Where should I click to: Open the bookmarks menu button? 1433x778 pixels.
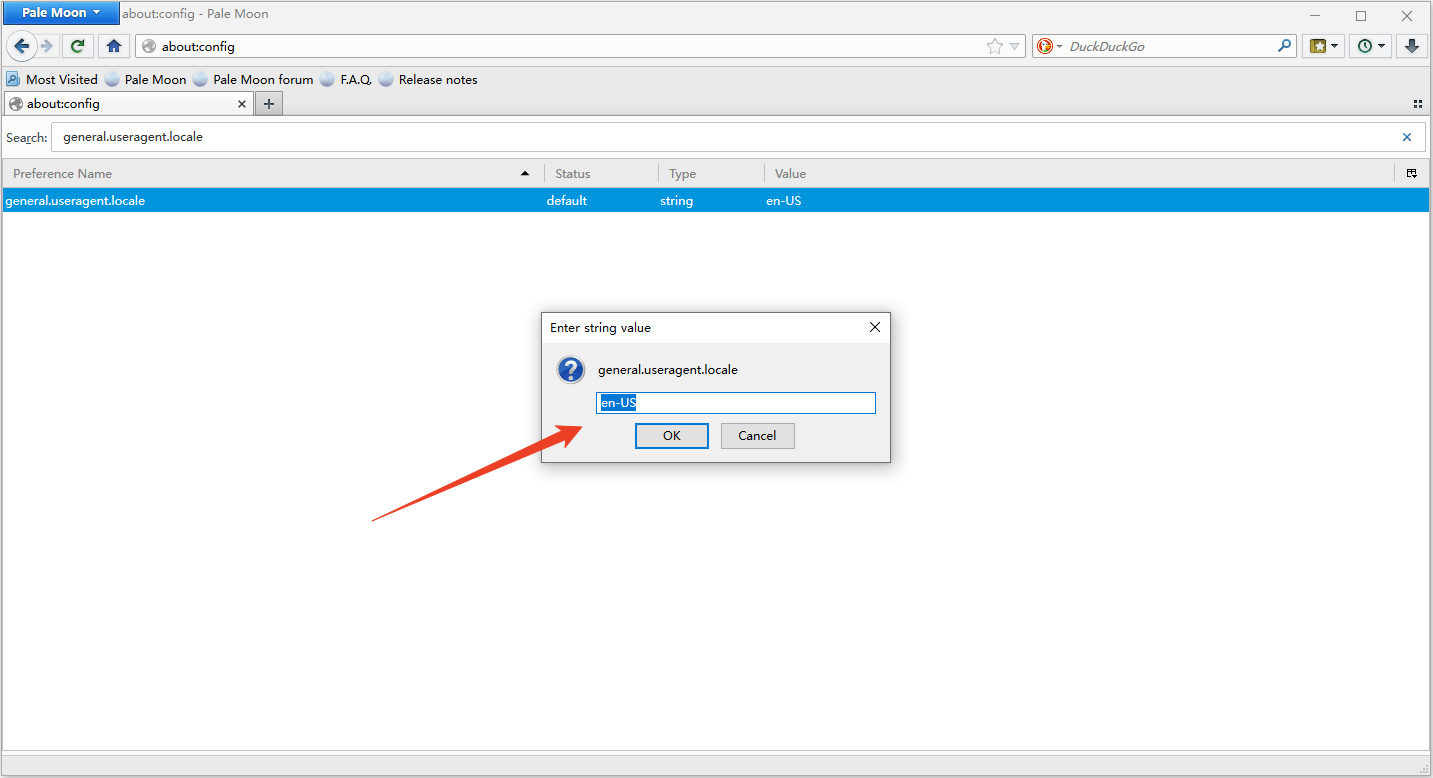tap(1323, 46)
